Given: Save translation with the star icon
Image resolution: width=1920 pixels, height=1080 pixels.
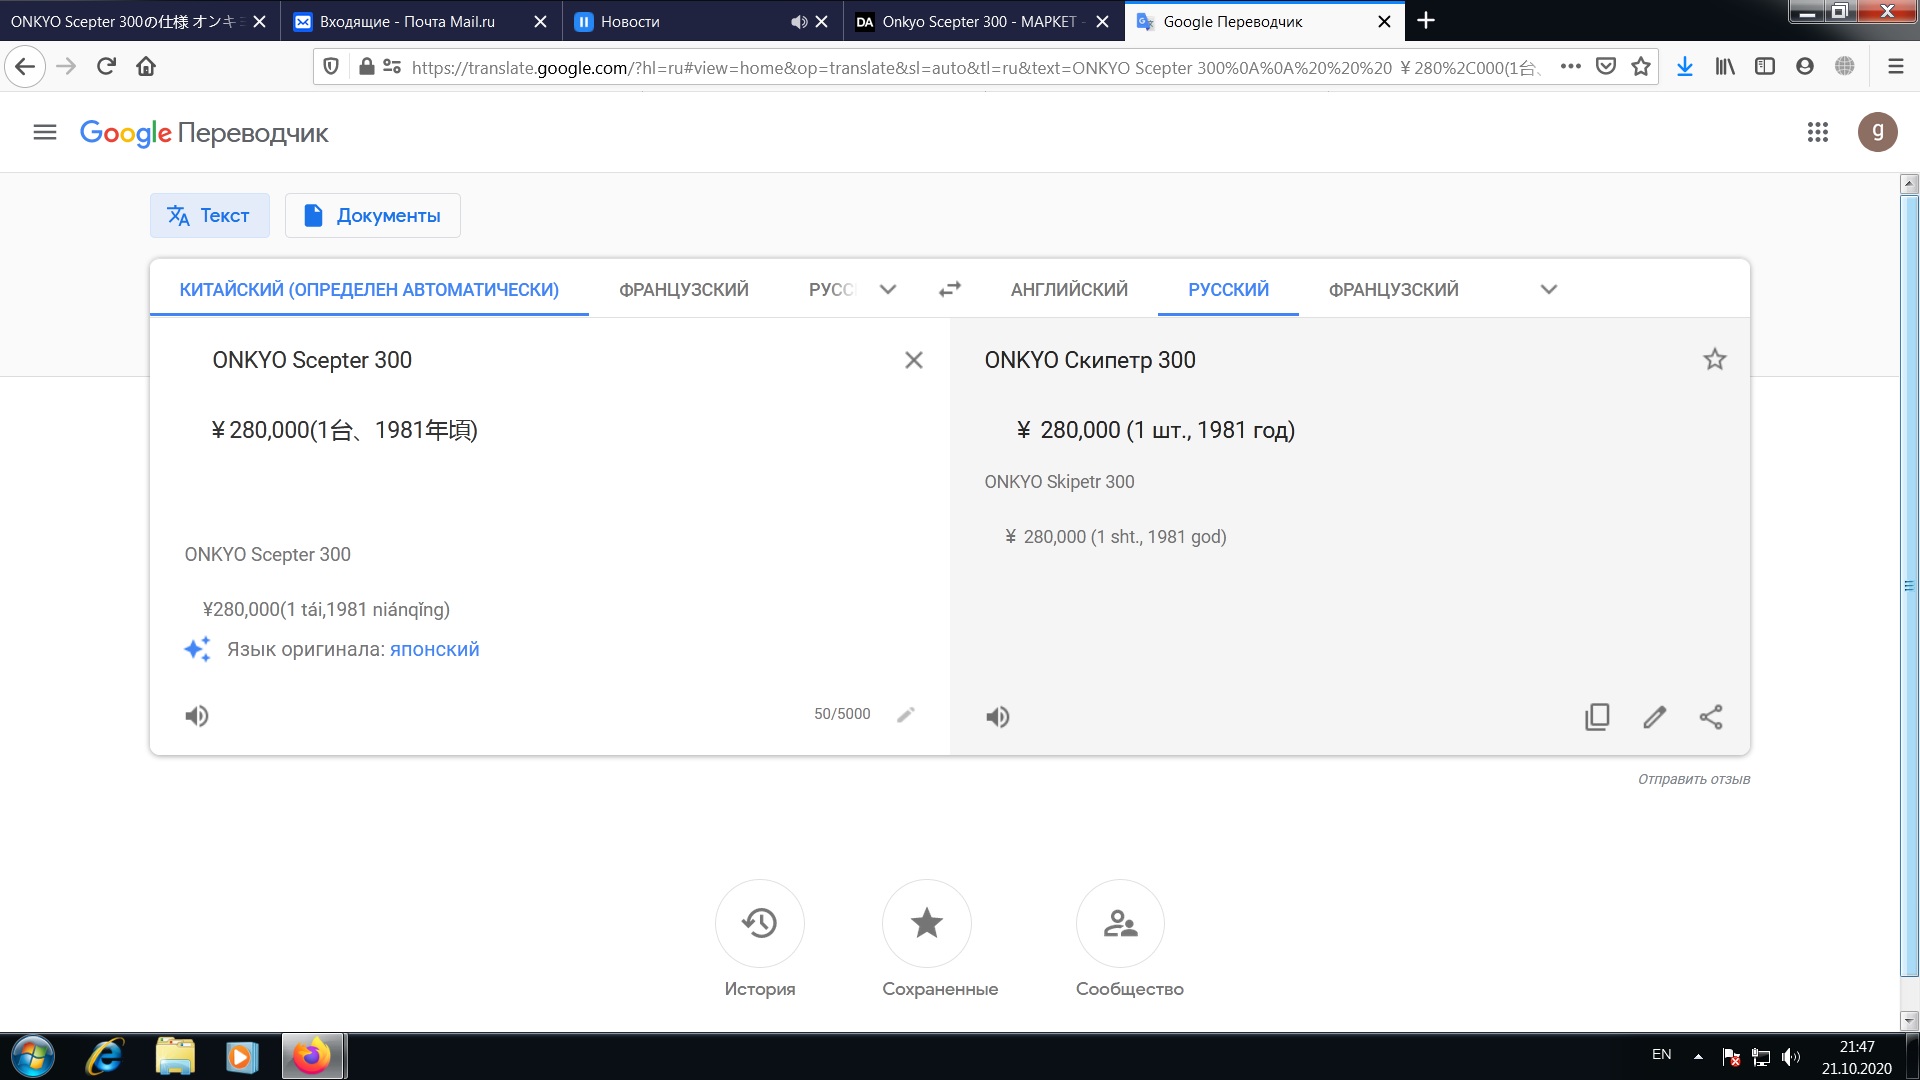Looking at the screenshot, I should tap(1714, 360).
